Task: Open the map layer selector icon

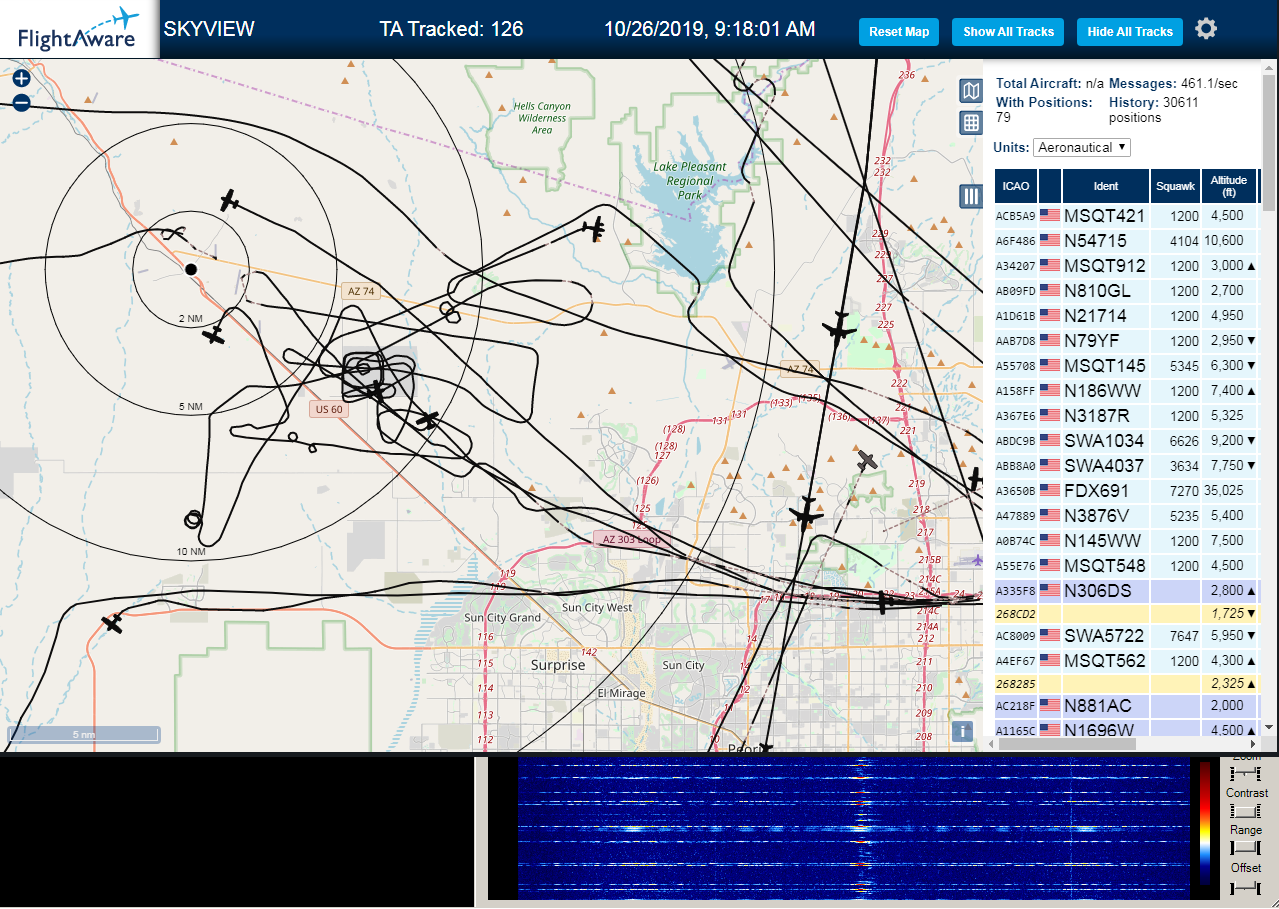Action: pyautogui.click(x=970, y=92)
